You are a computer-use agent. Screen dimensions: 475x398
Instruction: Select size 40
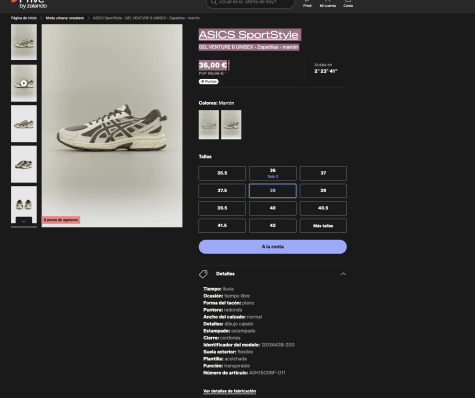tap(273, 208)
